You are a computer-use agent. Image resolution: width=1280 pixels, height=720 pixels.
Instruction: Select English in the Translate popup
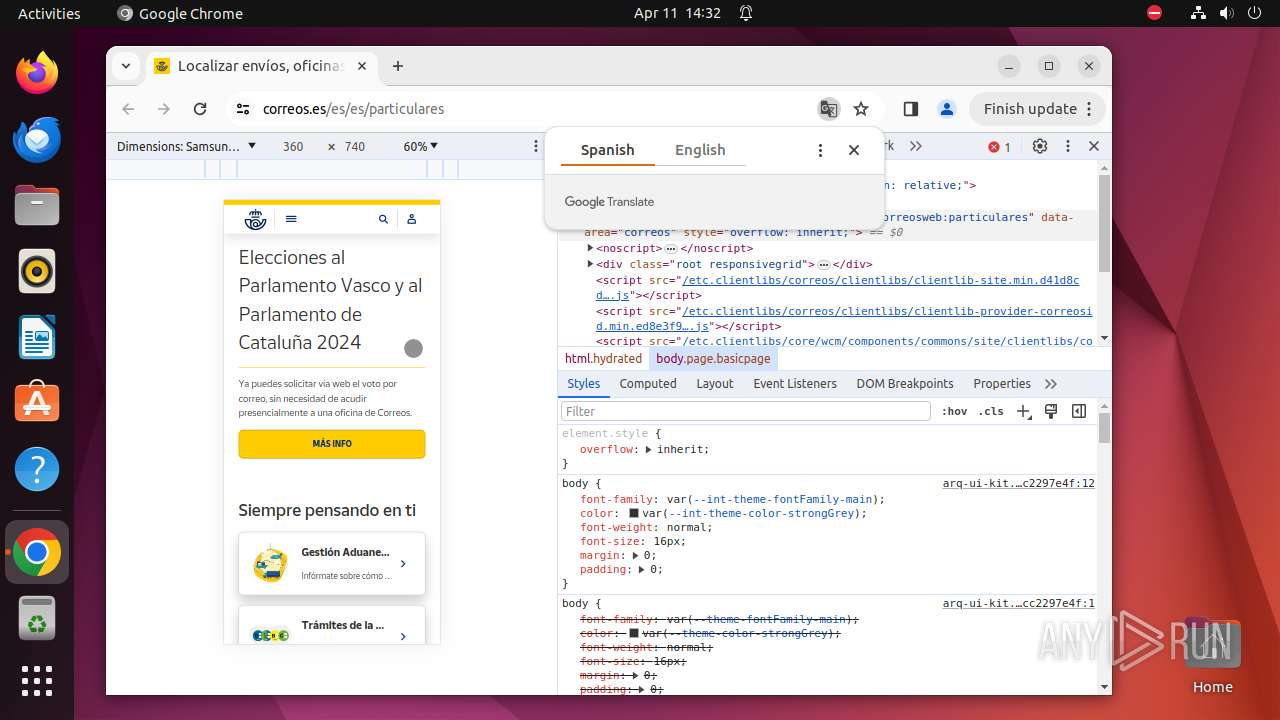click(x=700, y=150)
